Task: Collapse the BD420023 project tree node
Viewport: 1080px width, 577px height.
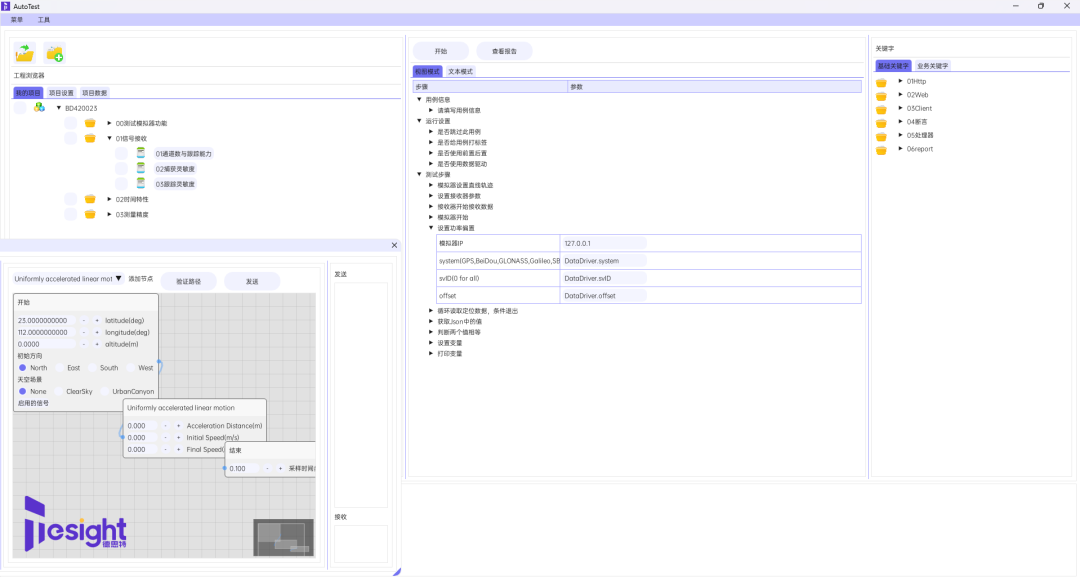Action: 59,108
